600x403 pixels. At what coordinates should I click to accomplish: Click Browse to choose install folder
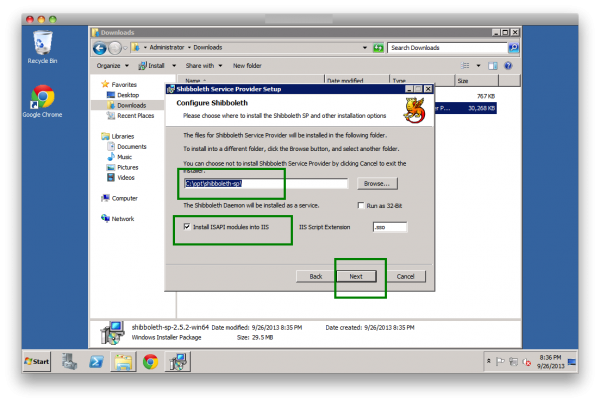click(x=376, y=184)
